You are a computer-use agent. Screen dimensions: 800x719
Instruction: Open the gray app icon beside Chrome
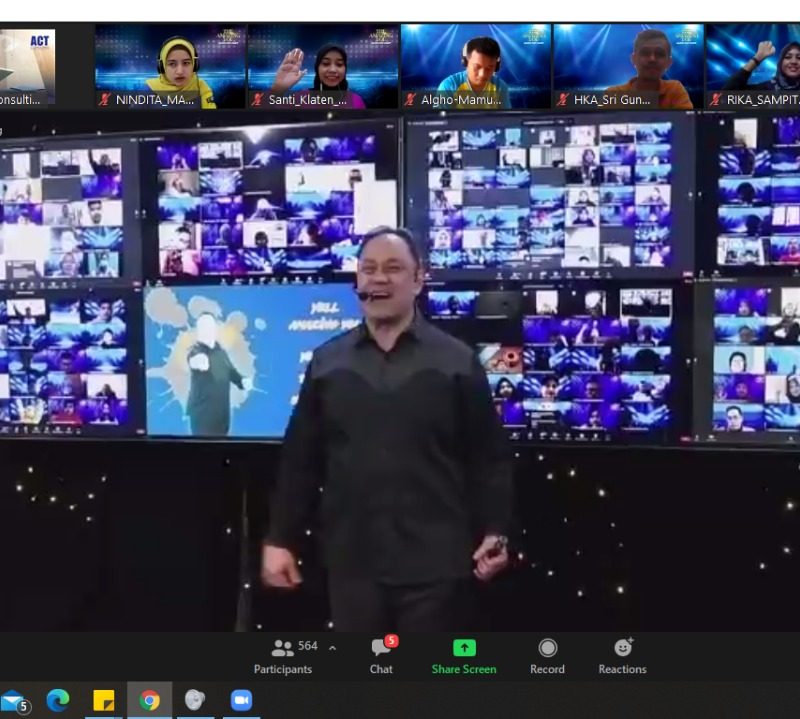click(x=195, y=701)
